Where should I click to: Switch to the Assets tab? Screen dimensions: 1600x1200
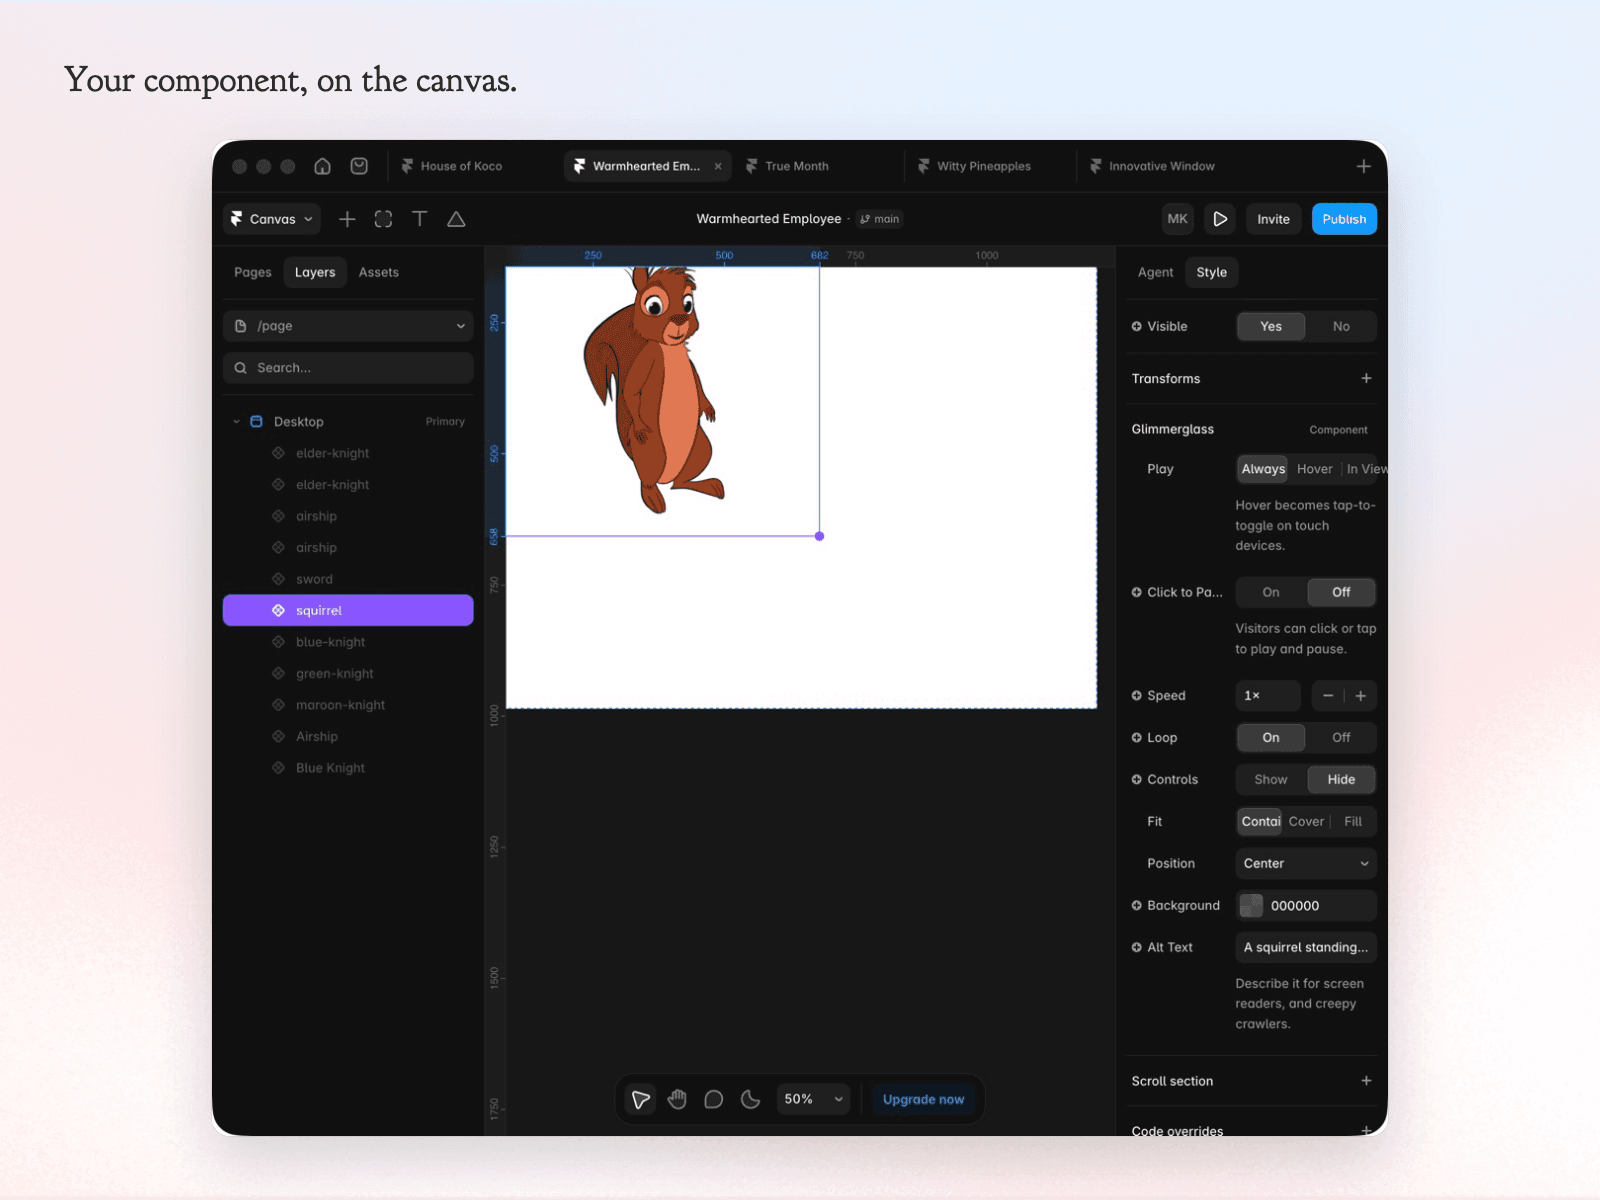pos(379,272)
